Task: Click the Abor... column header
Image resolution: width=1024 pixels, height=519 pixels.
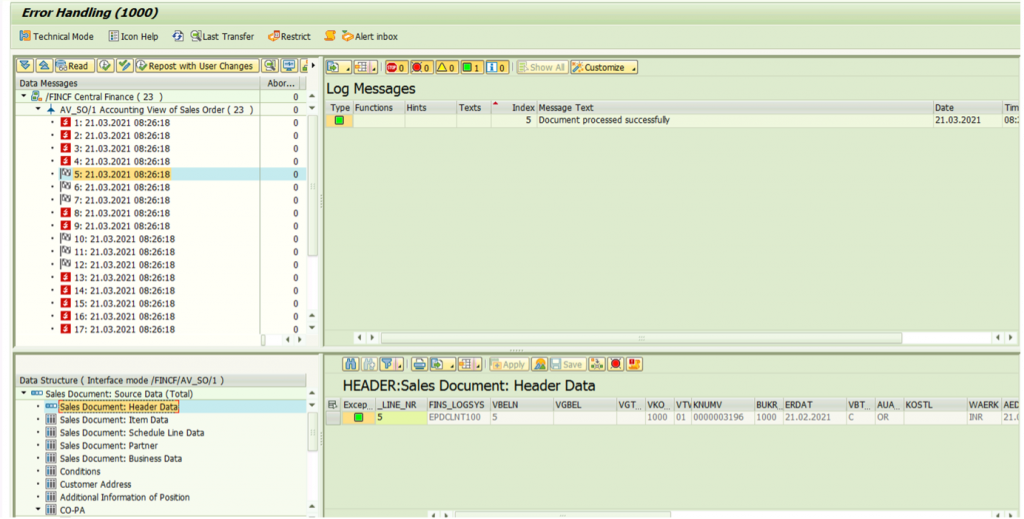Action: tap(281, 84)
